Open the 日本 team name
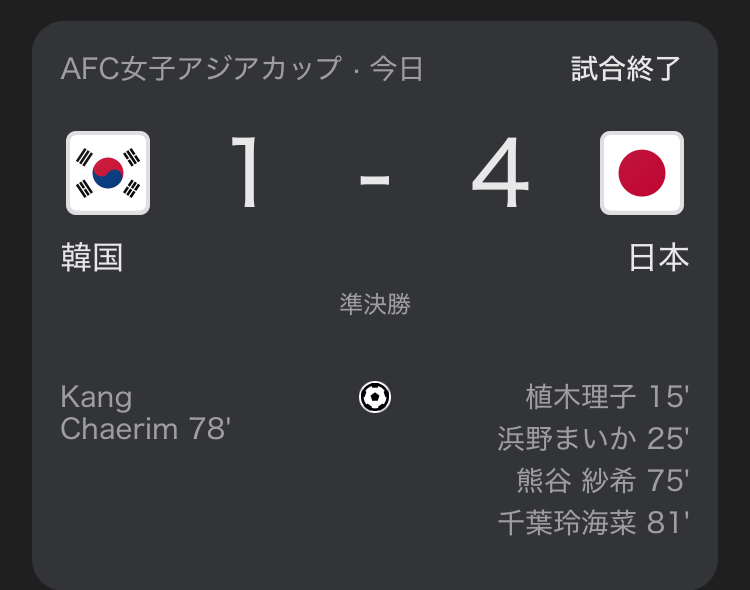Image resolution: width=750 pixels, height=590 pixels. (659, 258)
